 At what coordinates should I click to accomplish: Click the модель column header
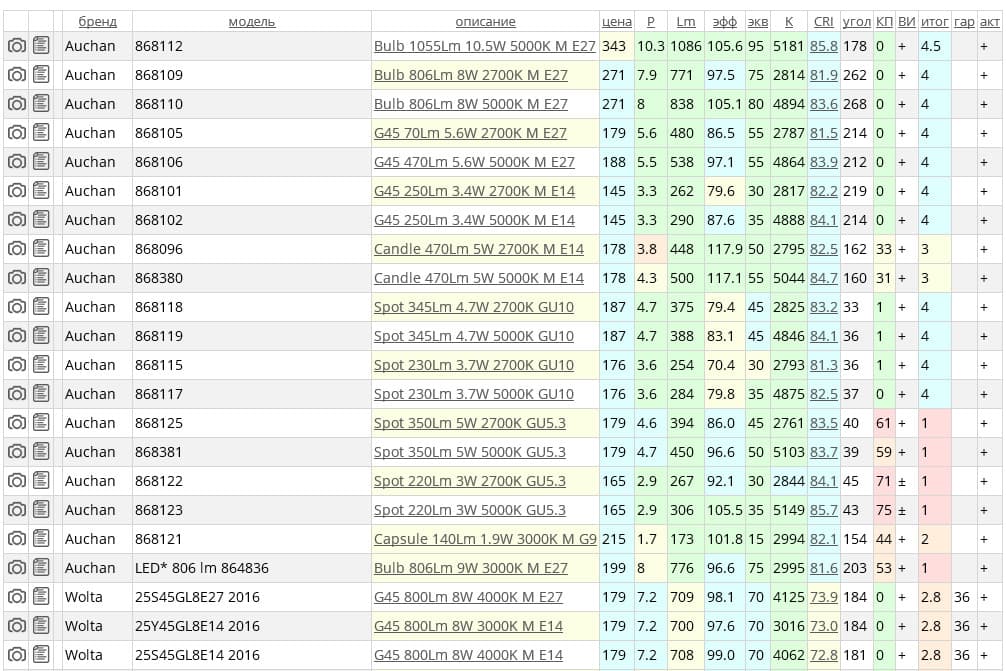(x=251, y=21)
